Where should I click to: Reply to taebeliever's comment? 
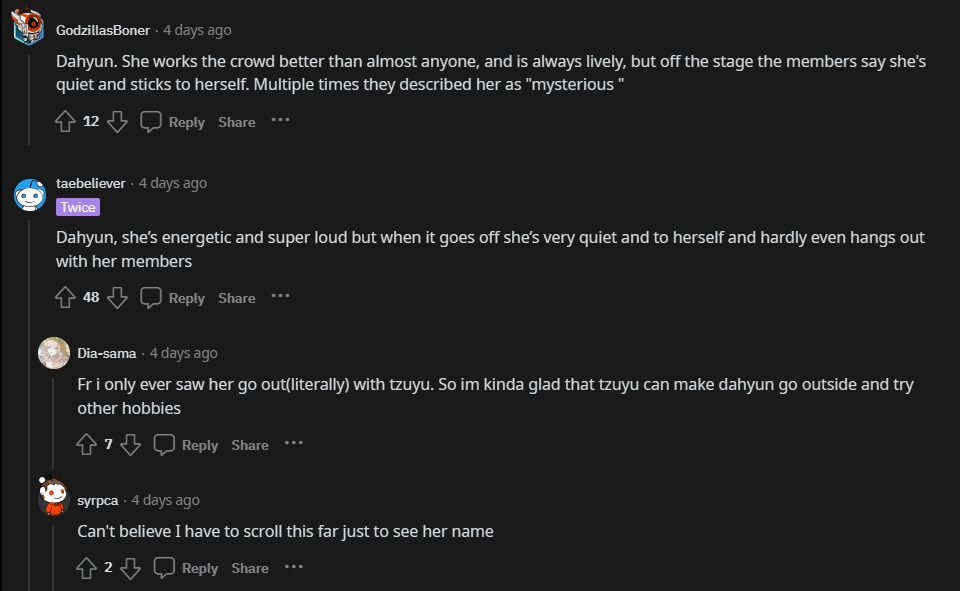pyautogui.click(x=173, y=298)
